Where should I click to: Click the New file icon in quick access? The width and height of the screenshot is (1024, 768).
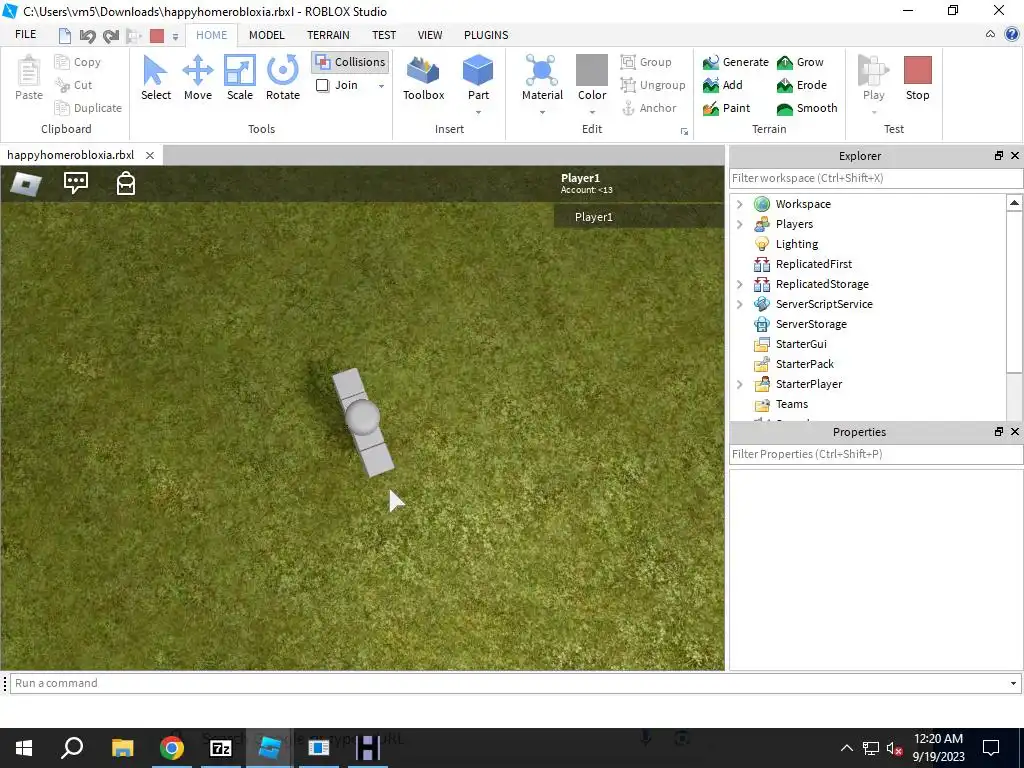point(65,35)
